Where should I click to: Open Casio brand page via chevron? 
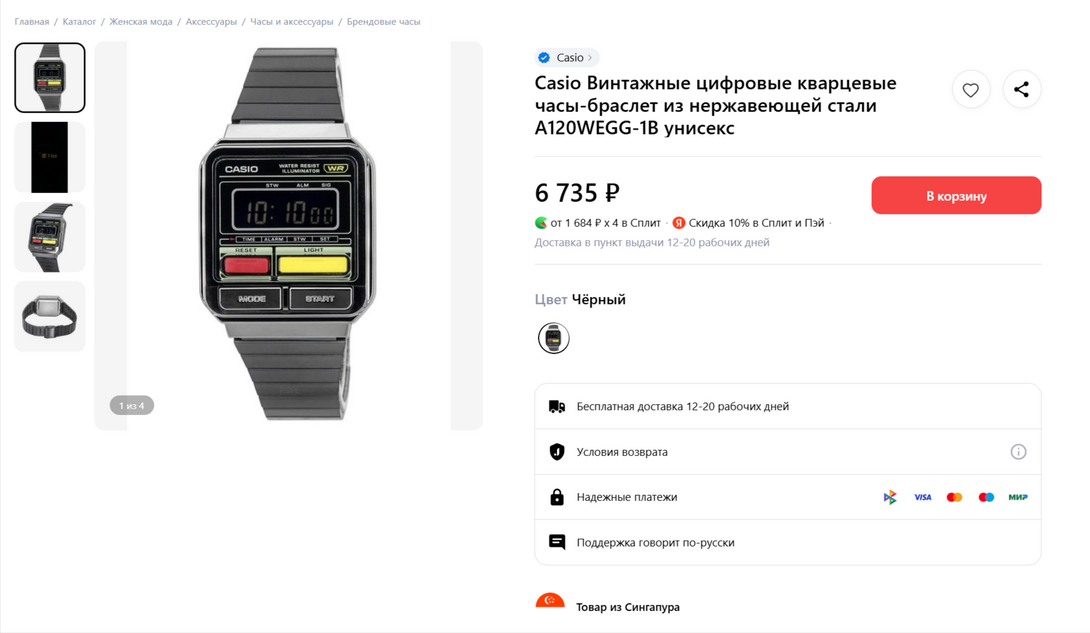point(589,58)
